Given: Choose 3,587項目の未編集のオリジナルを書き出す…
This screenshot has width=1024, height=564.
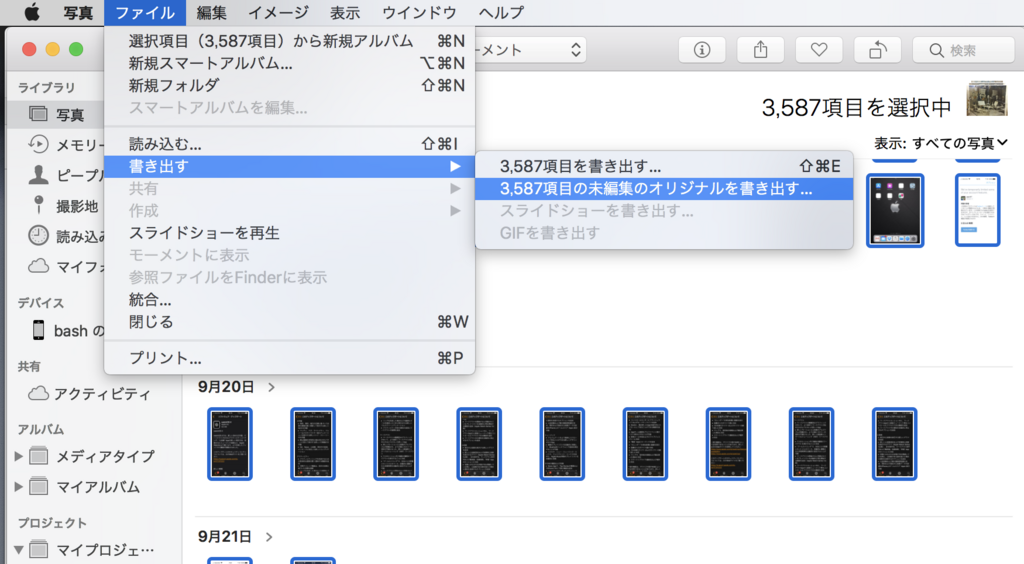Looking at the screenshot, I should point(664,189).
